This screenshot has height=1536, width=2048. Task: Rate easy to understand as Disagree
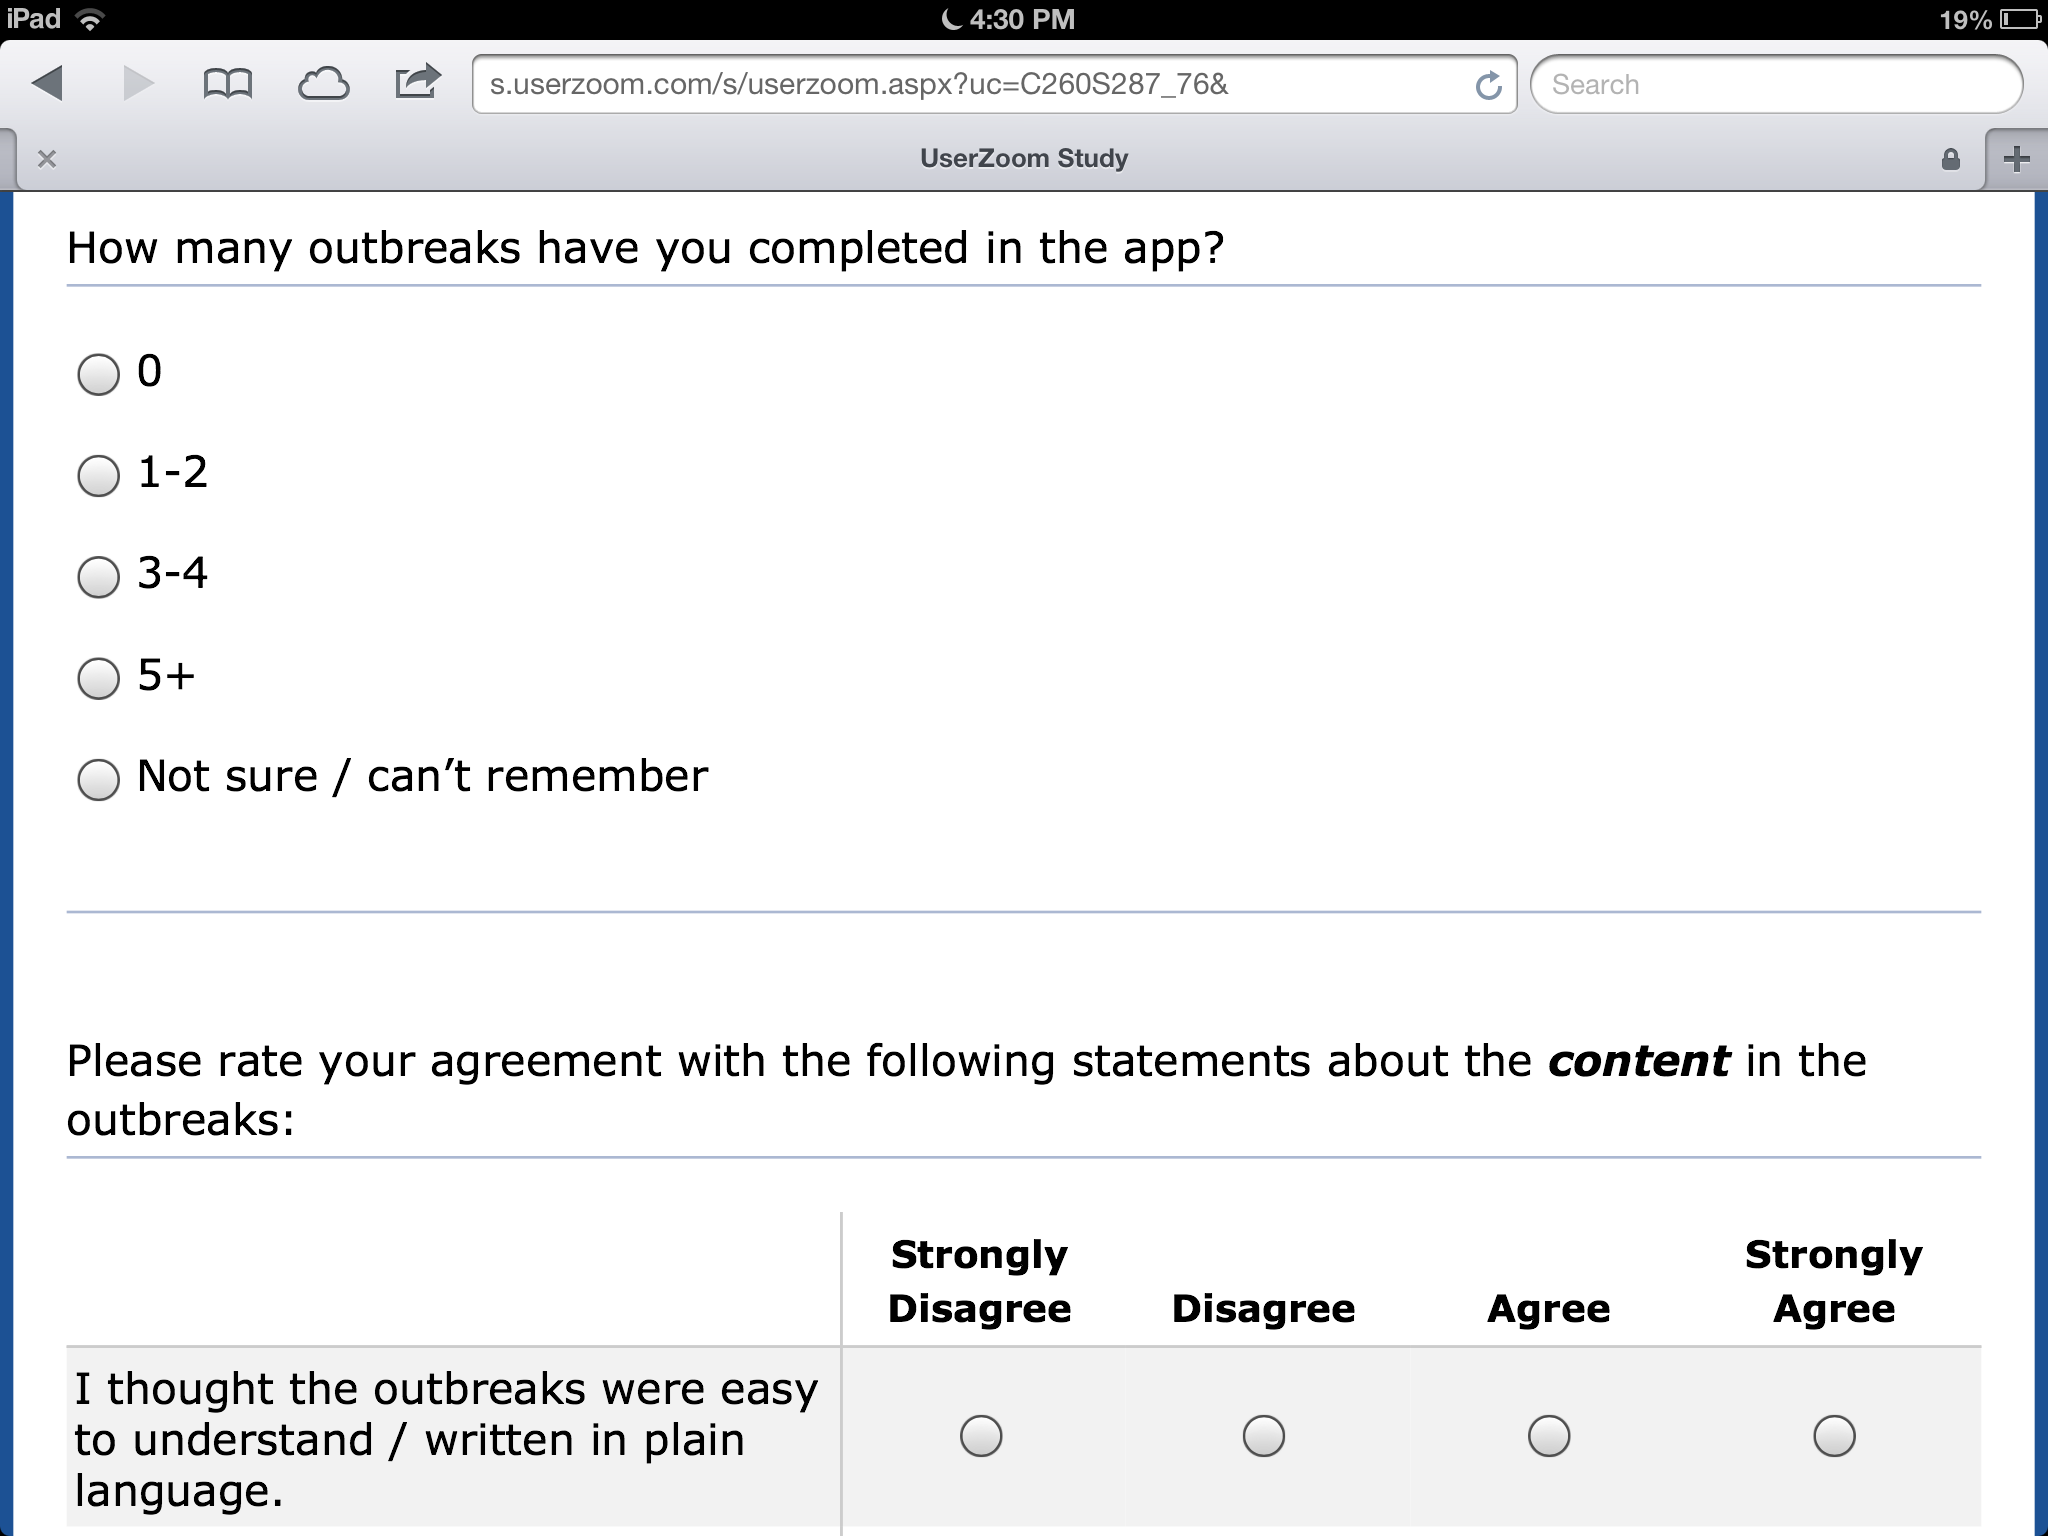coord(1263,1436)
